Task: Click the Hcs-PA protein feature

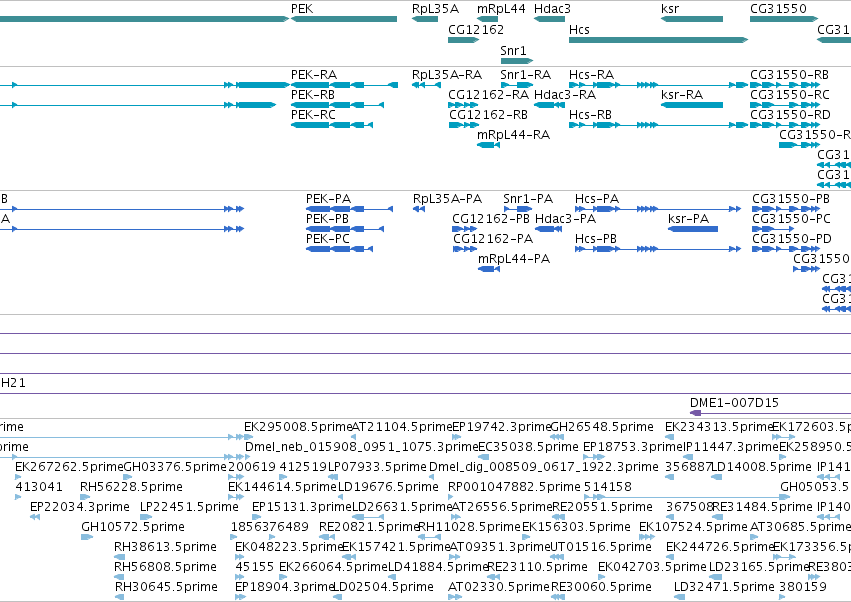Action: pyautogui.click(x=658, y=209)
